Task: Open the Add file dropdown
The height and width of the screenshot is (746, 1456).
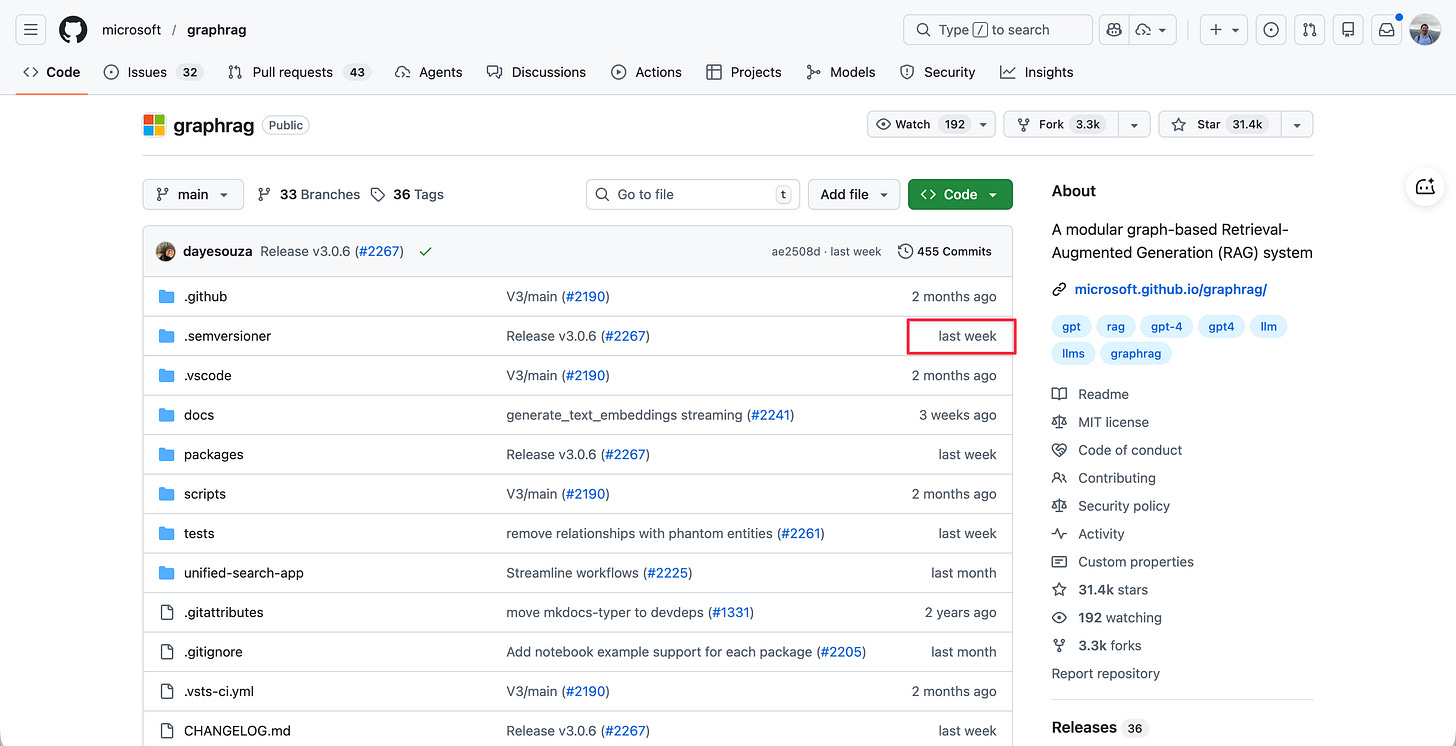Action: (854, 194)
